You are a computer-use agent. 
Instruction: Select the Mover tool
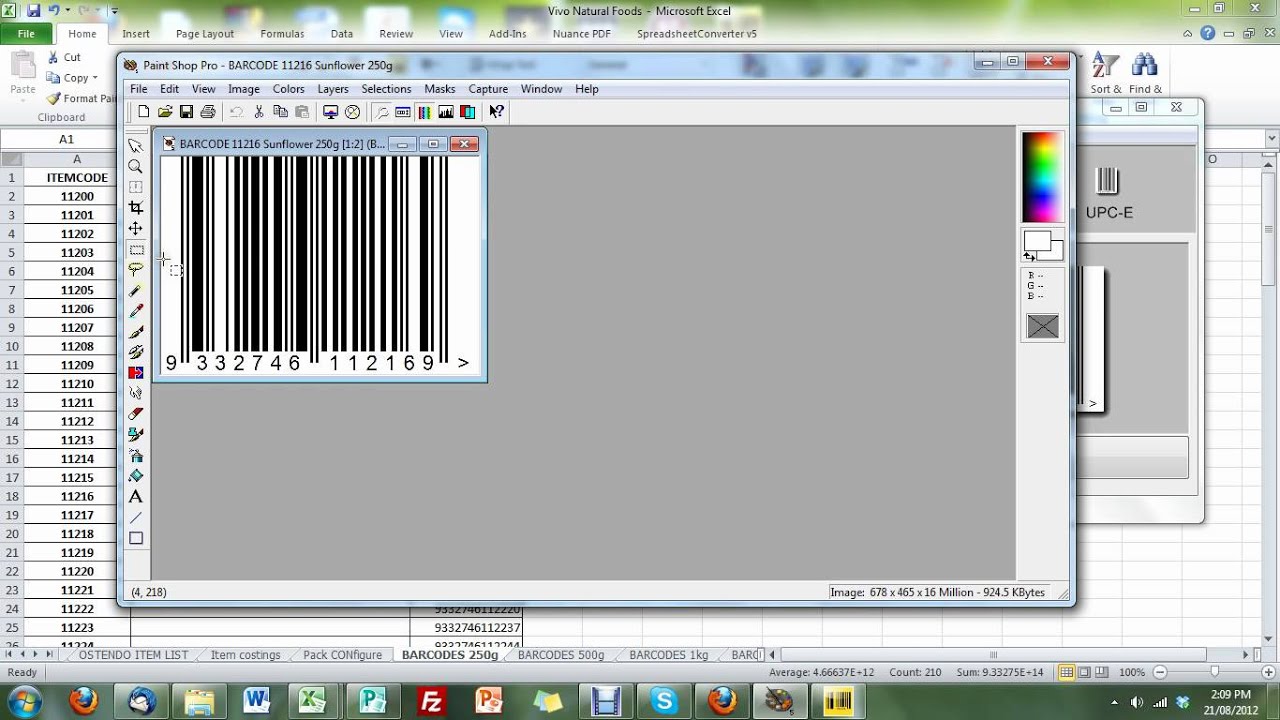click(x=136, y=229)
